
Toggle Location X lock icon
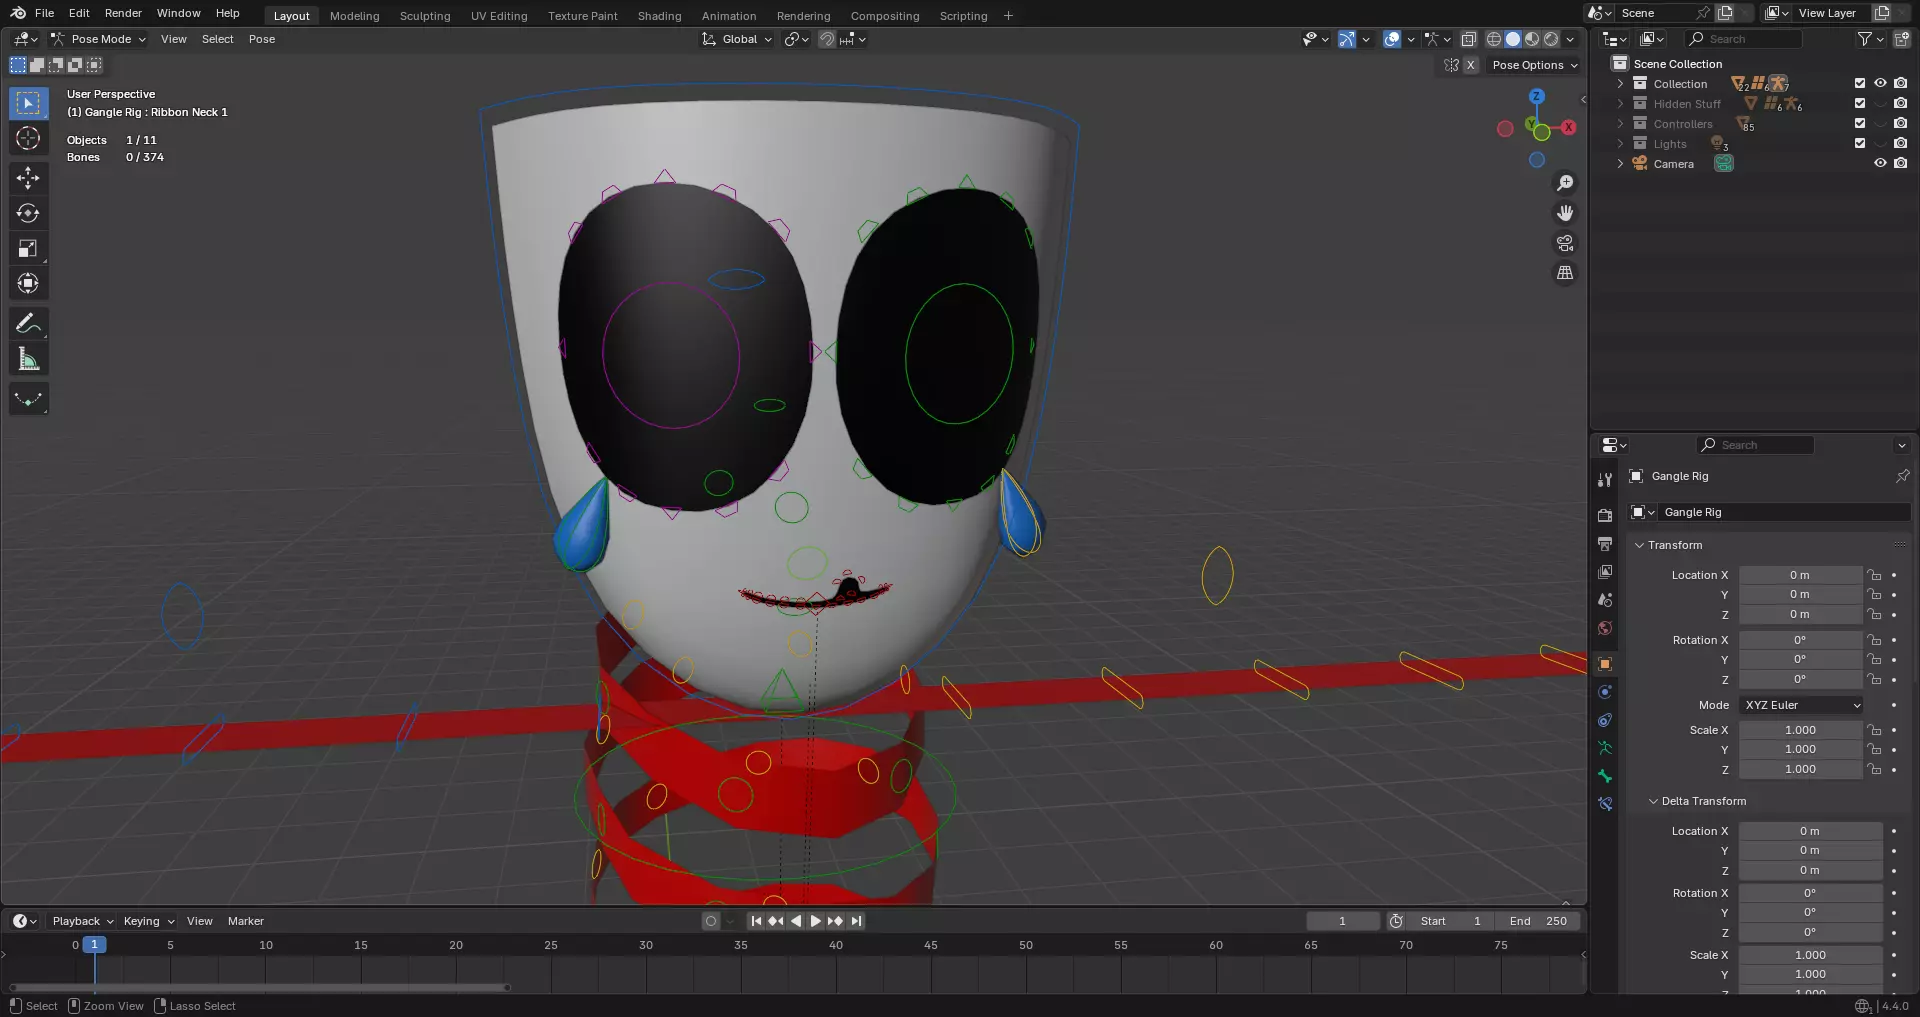(x=1874, y=575)
